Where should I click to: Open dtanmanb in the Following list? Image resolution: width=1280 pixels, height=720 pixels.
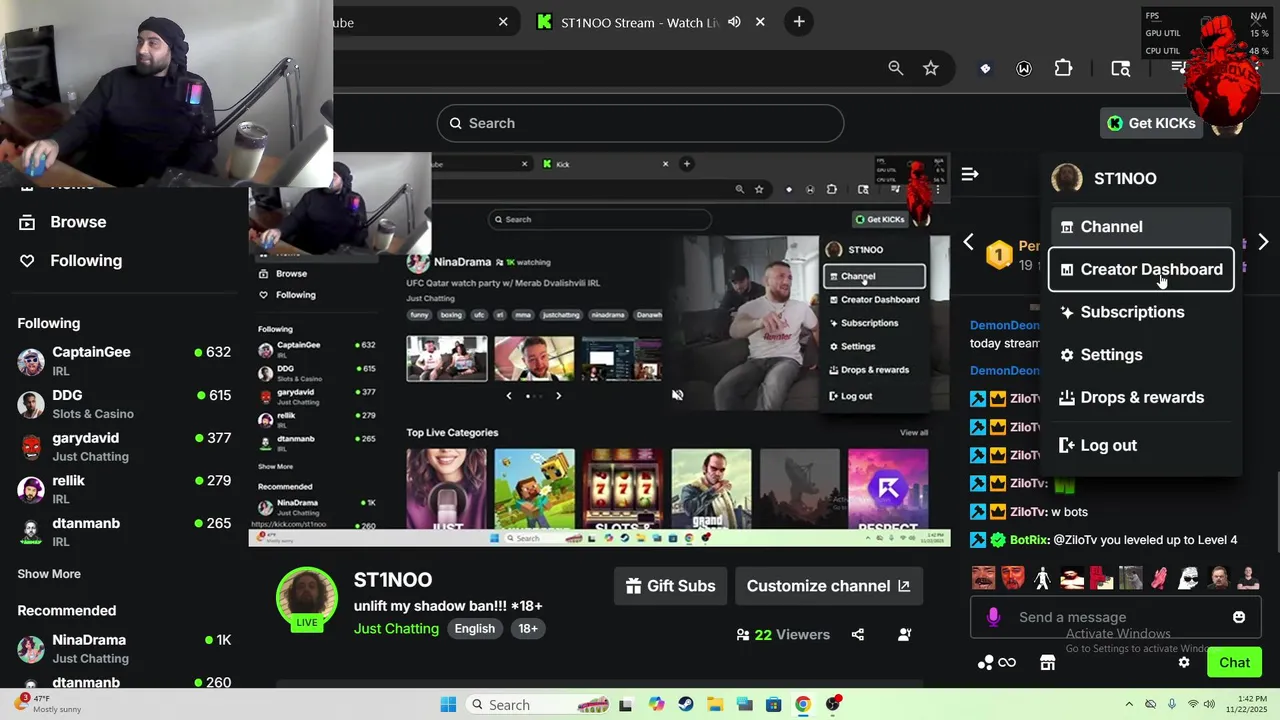coord(124,532)
